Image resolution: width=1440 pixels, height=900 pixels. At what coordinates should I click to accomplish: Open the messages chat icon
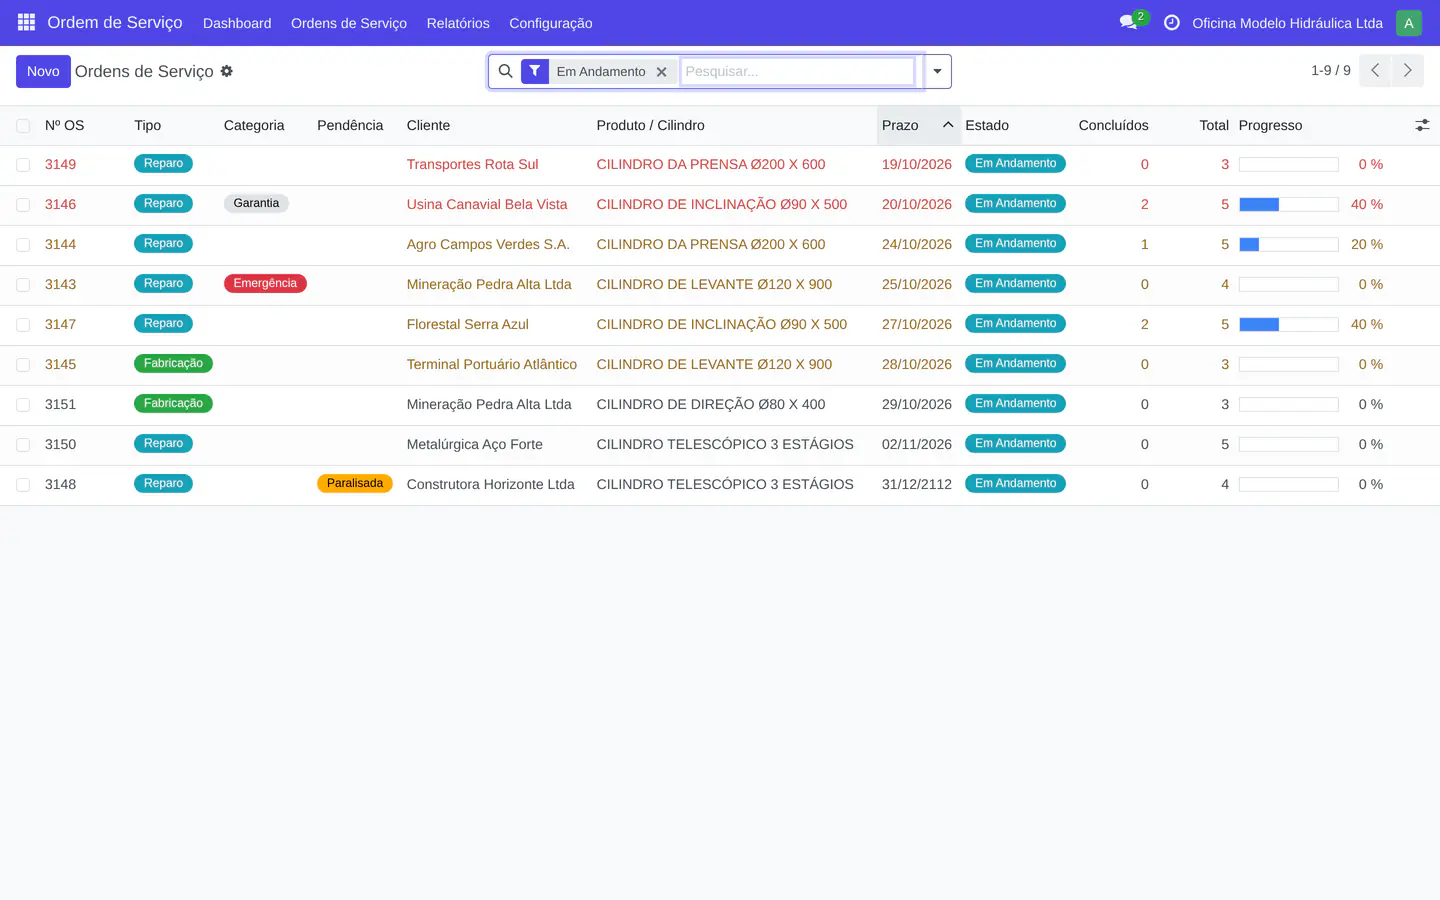[x=1129, y=22]
